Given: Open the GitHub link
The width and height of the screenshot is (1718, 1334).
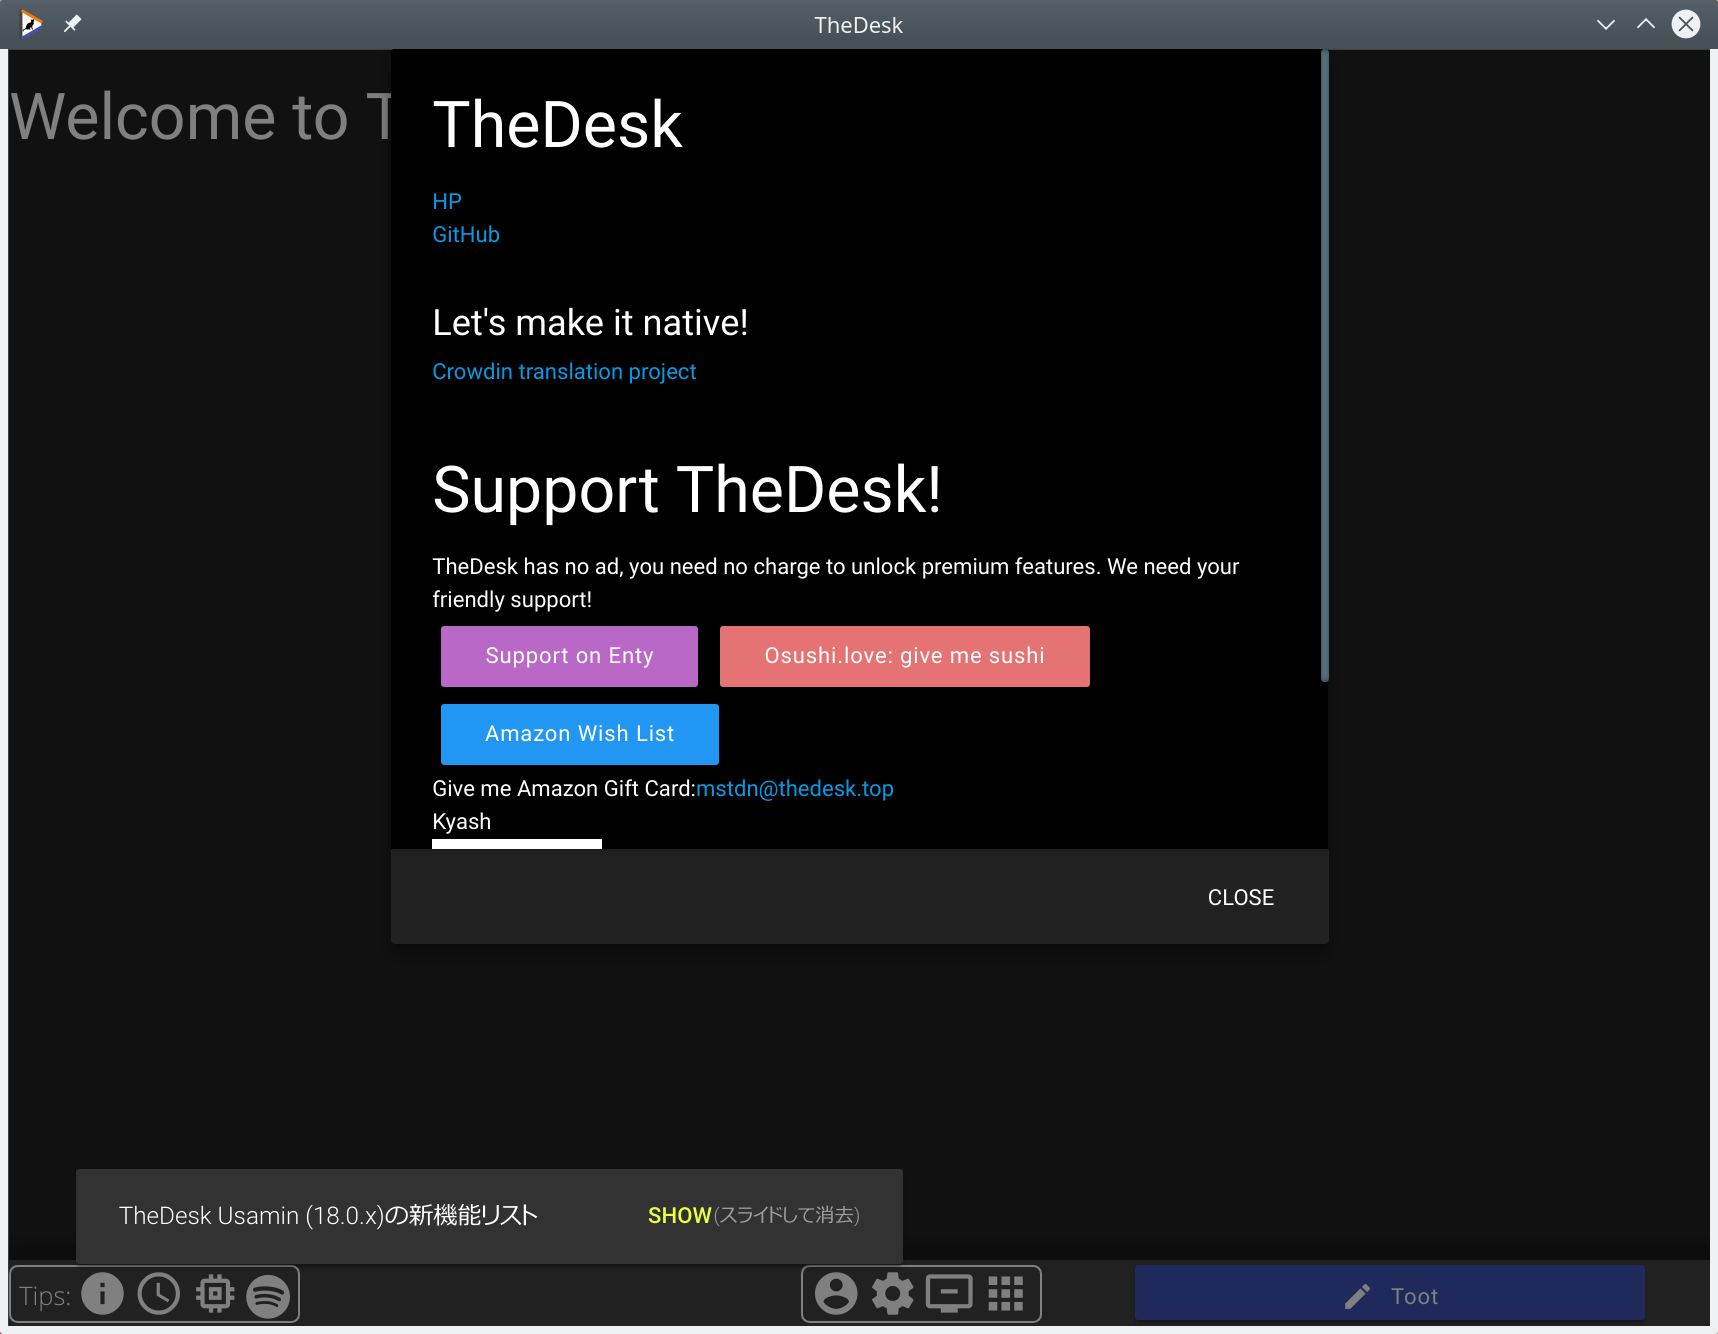Looking at the screenshot, I should [466, 235].
